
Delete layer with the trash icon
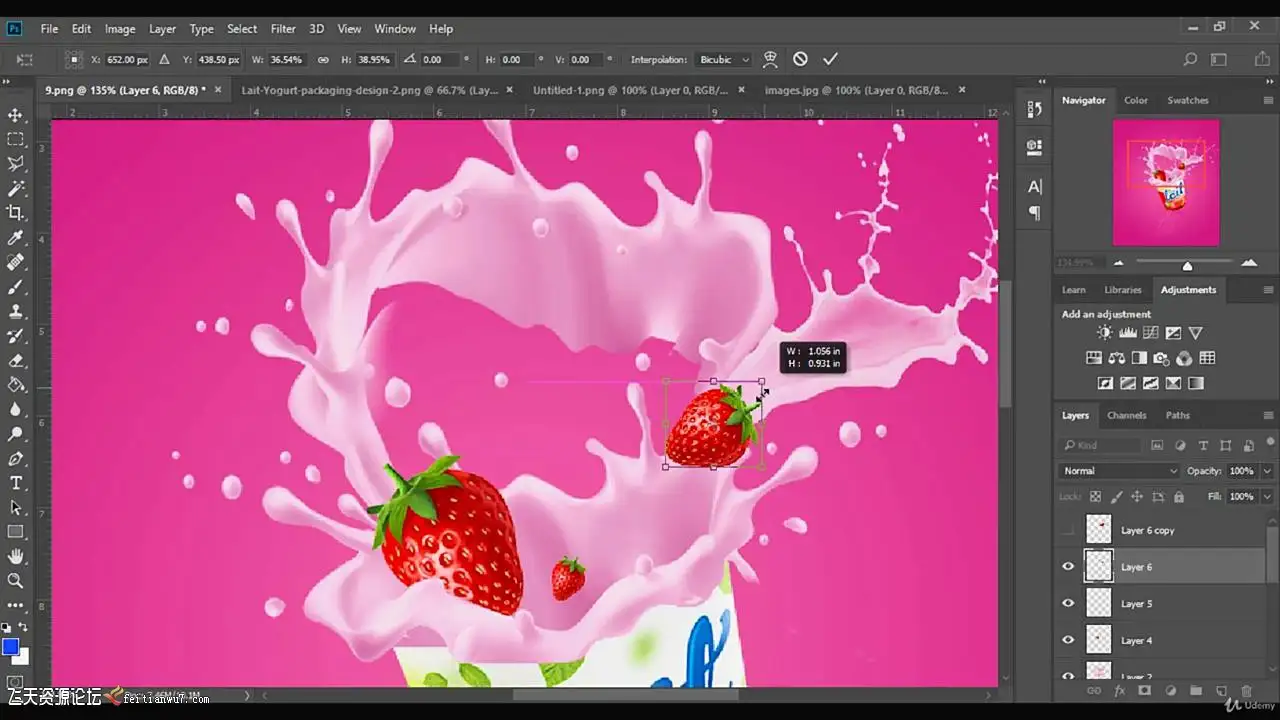tap(1246, 691)
